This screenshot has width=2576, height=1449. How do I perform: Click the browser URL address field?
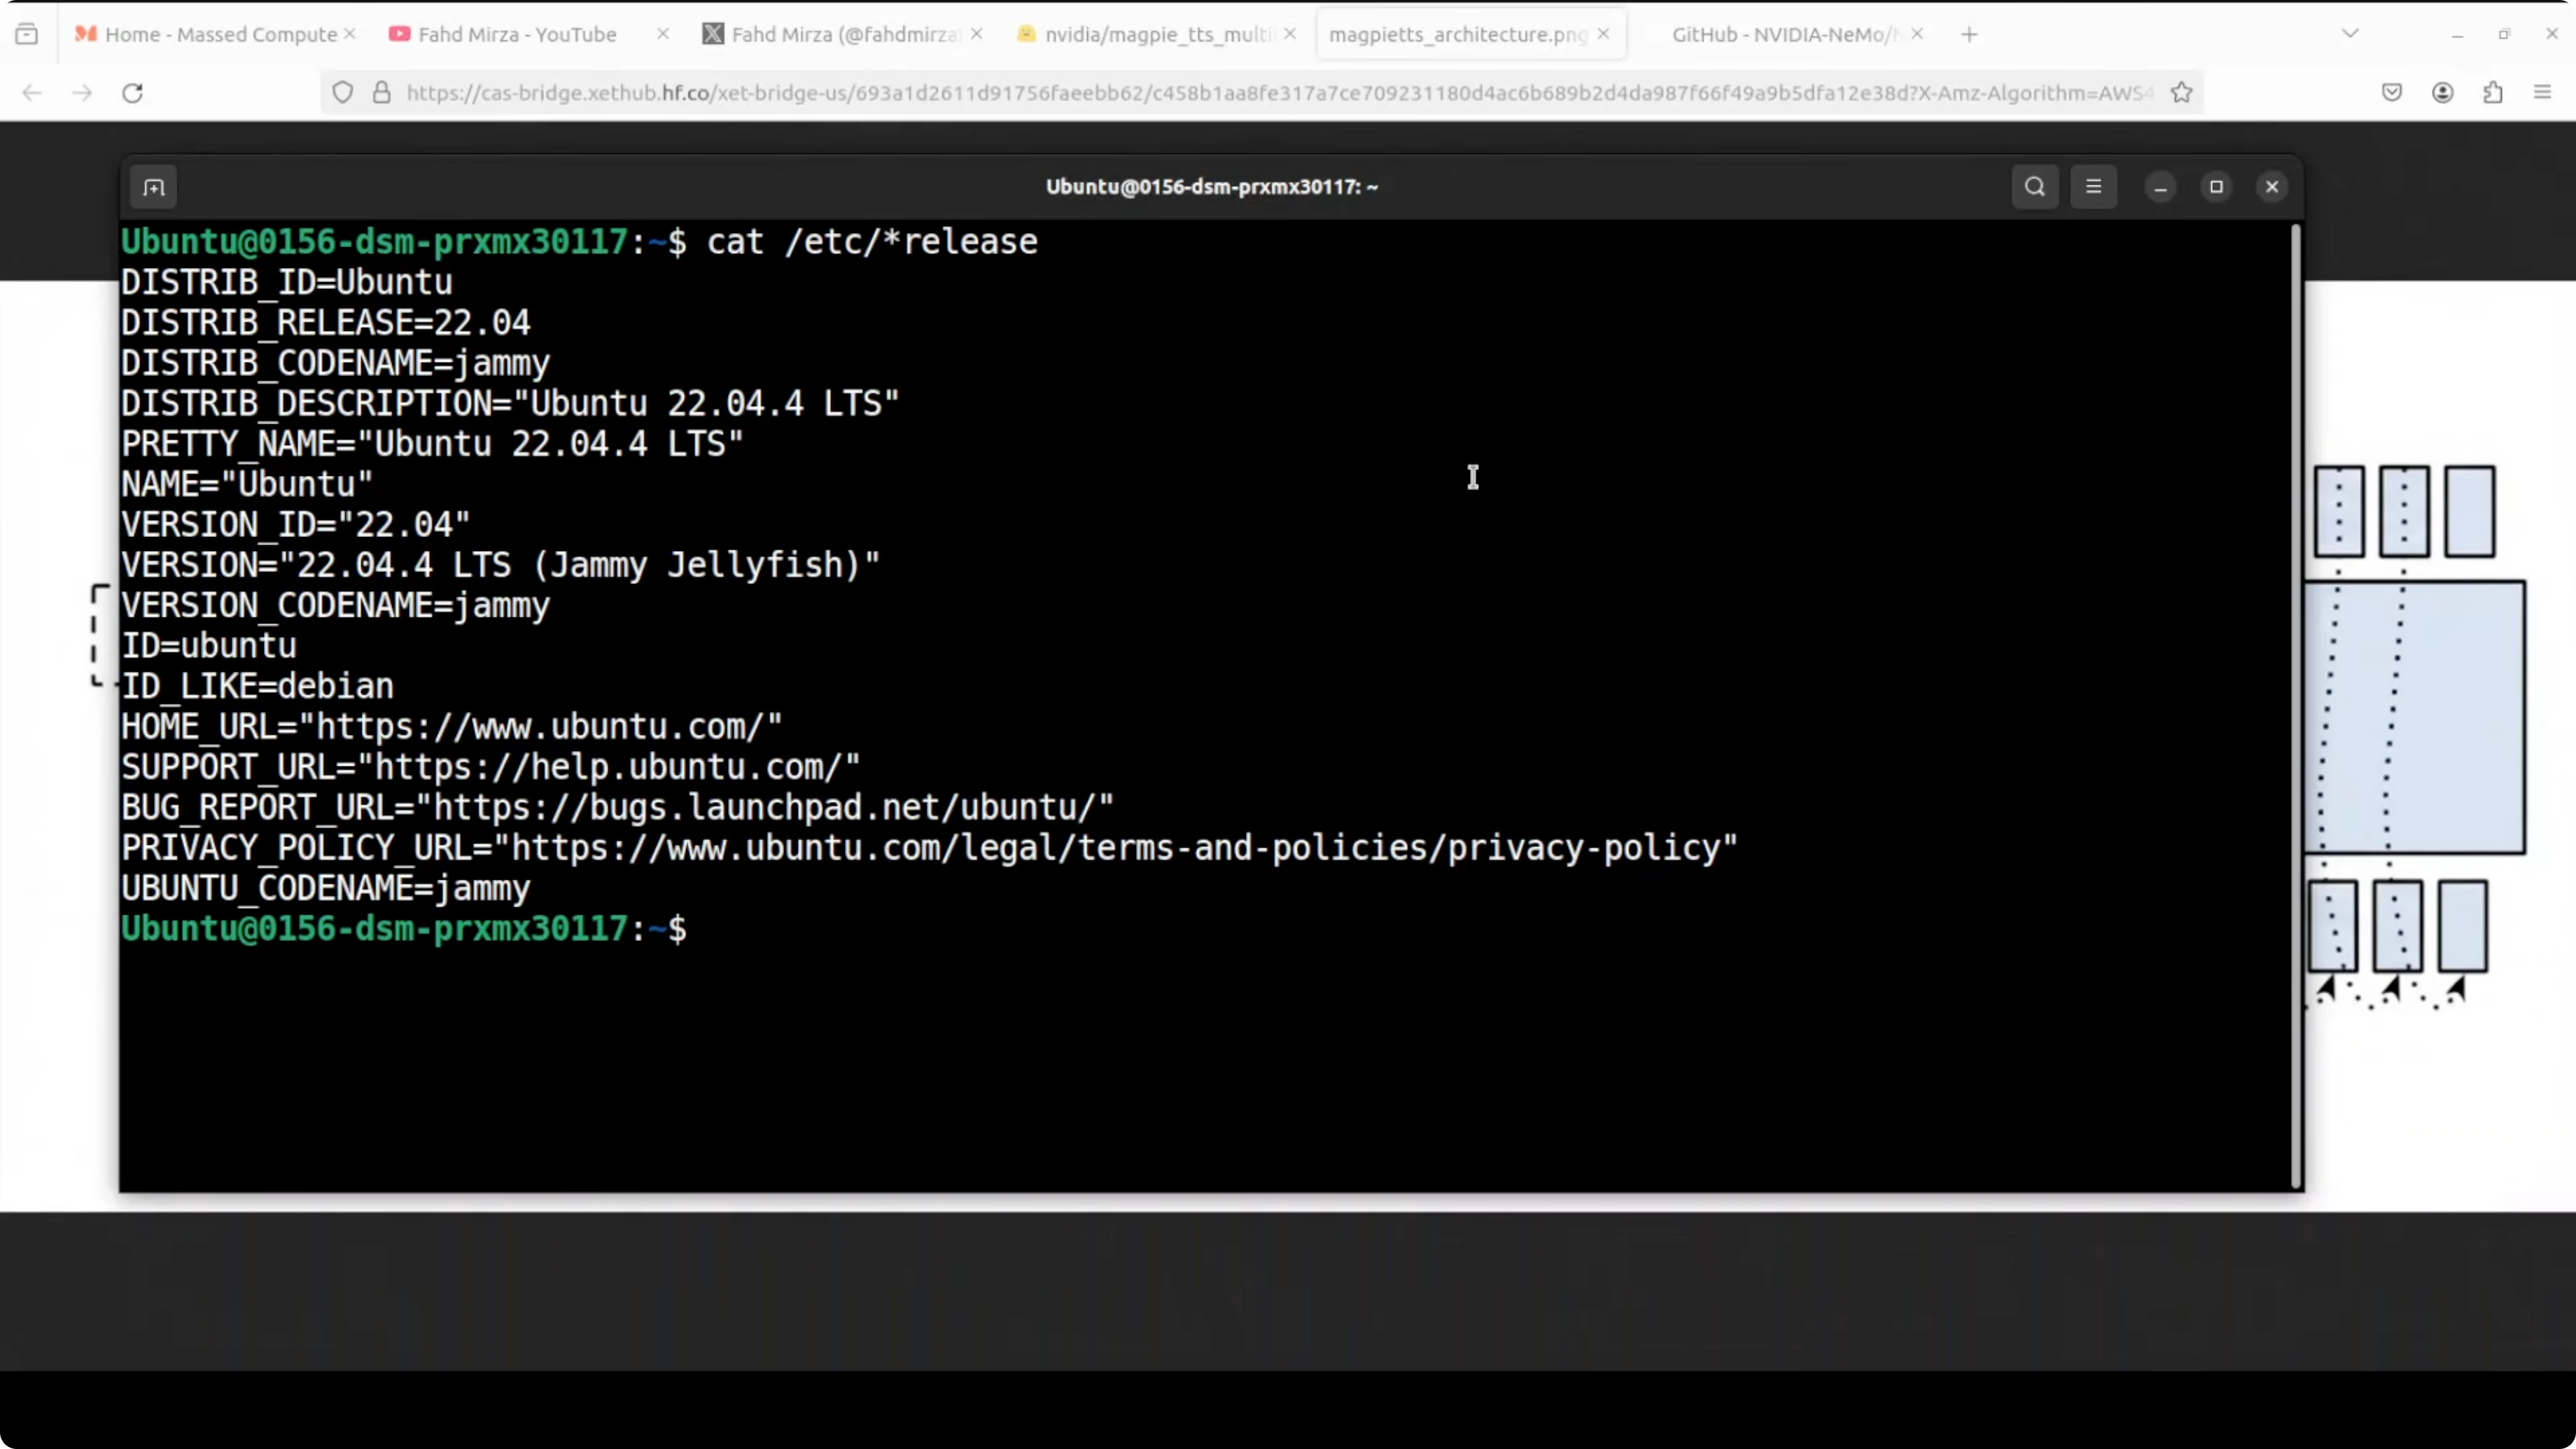click(x=1270, y=93)
